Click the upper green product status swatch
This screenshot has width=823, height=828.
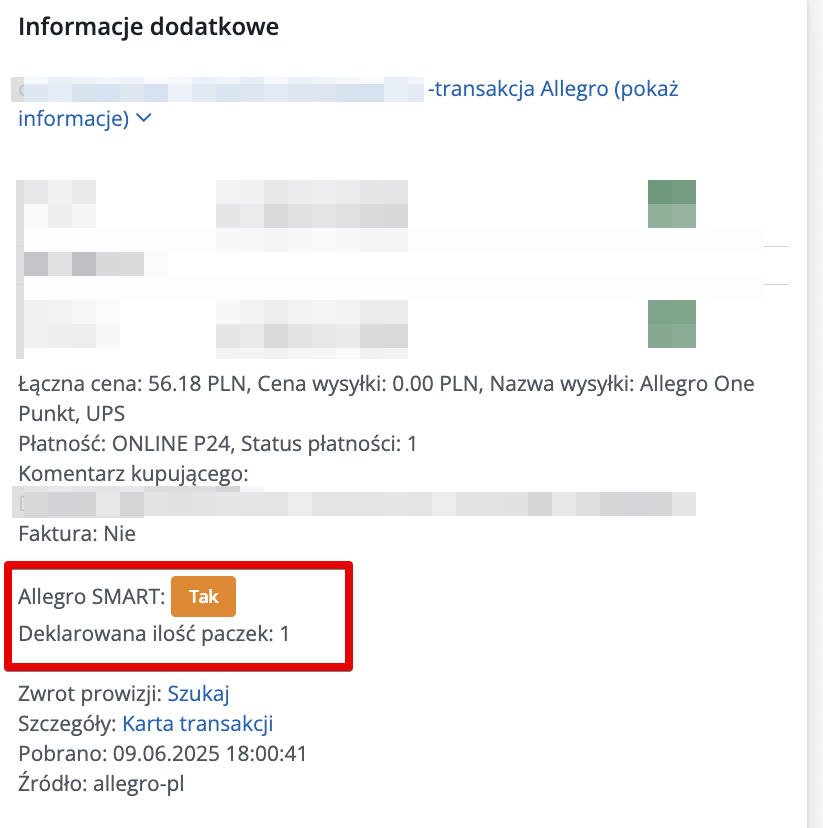point(671,203)
